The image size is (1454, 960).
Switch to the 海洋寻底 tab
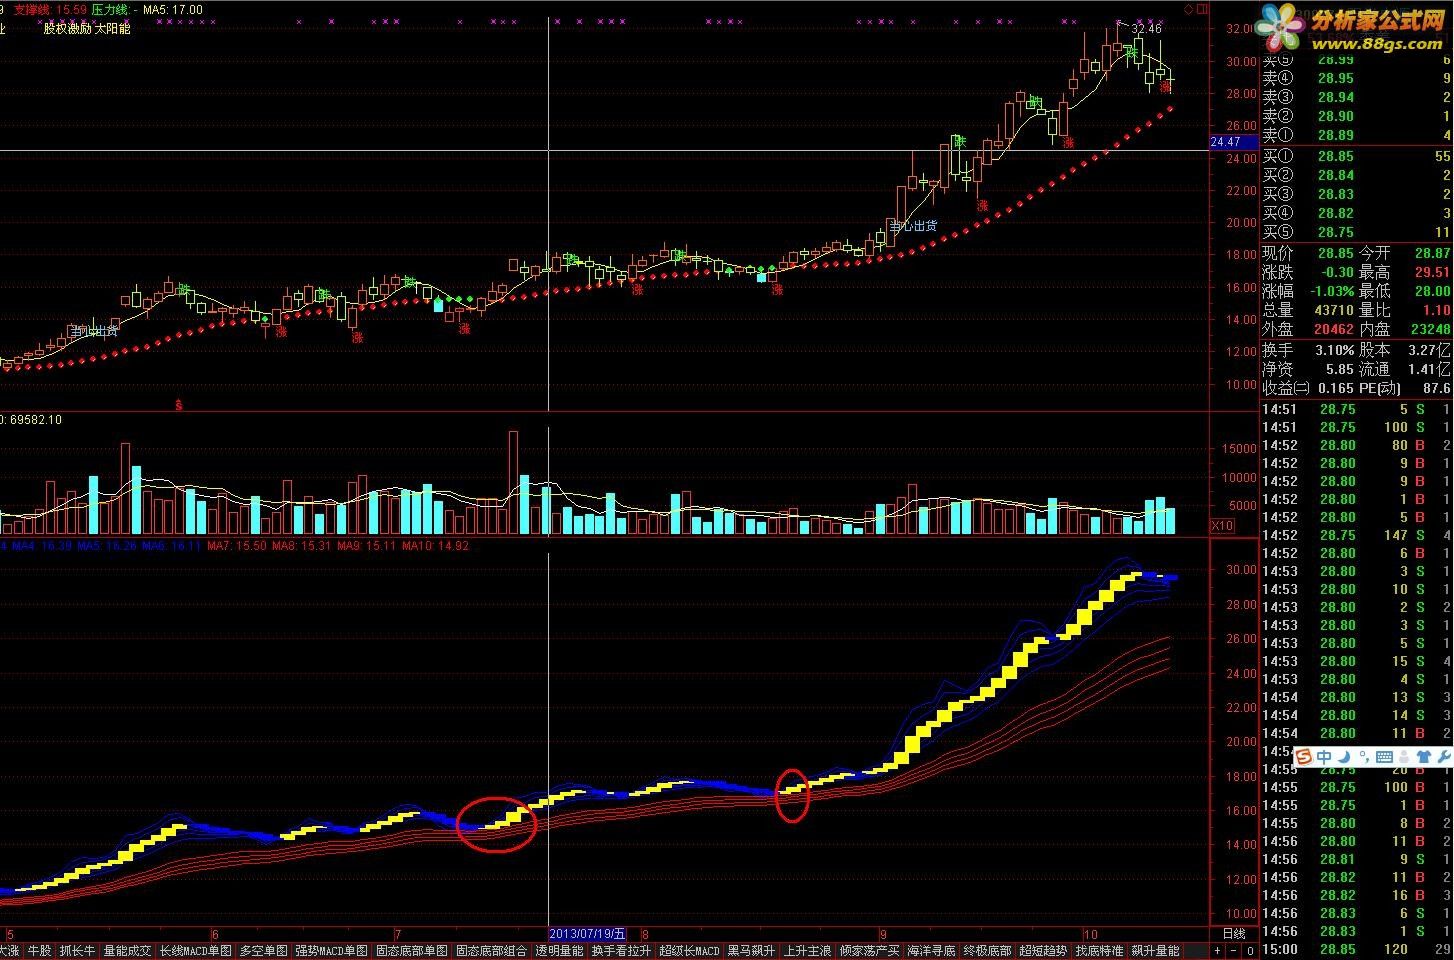[932, 951]
